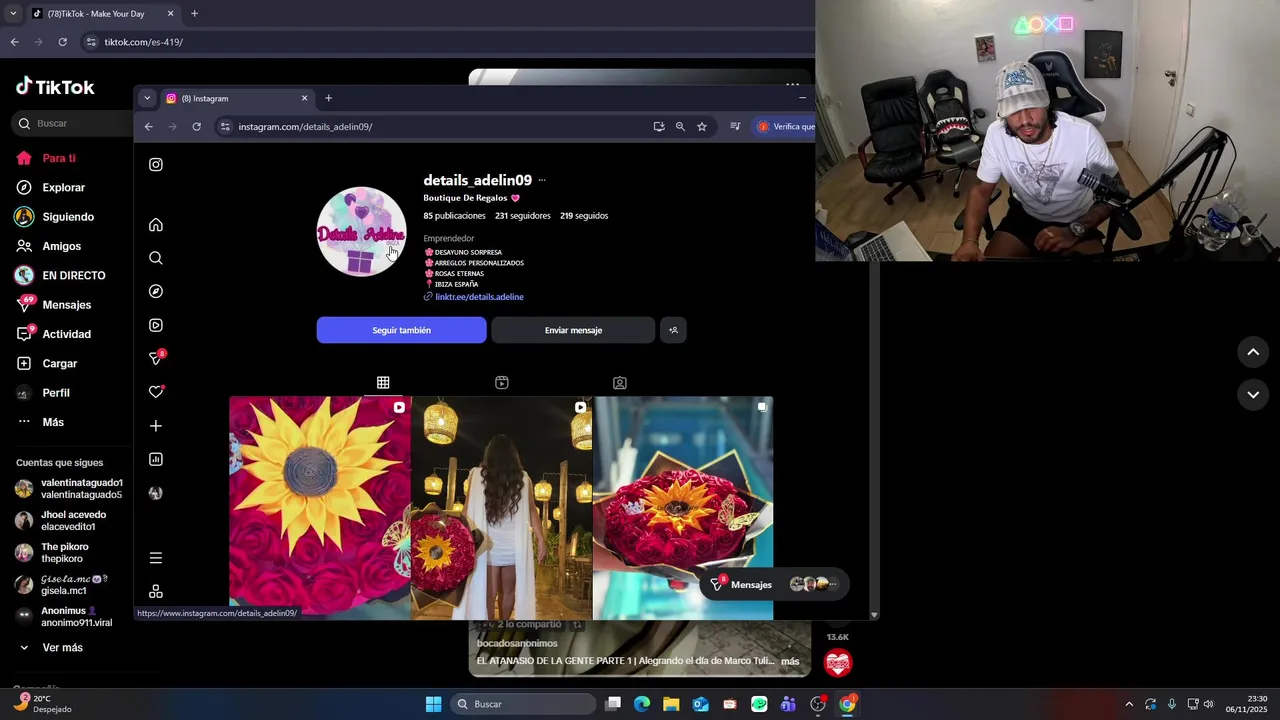This screenshot has width=1280, height=720.
Task: Click the similar accounts suggestion button
Action: [673, 330]
